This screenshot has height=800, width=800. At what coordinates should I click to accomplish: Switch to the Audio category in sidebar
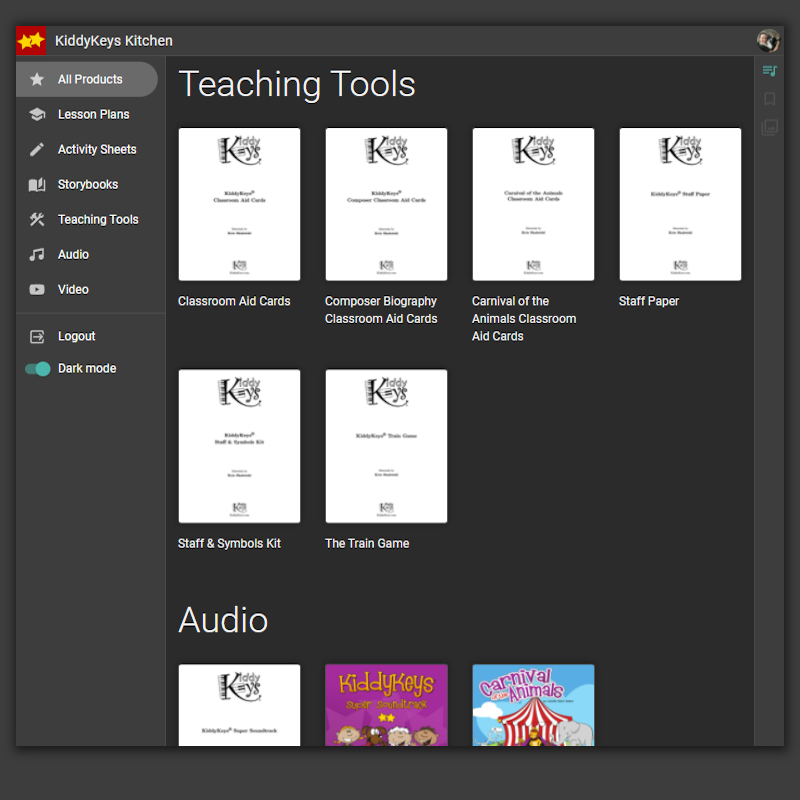pyautogui.click(x=87, y=255)
